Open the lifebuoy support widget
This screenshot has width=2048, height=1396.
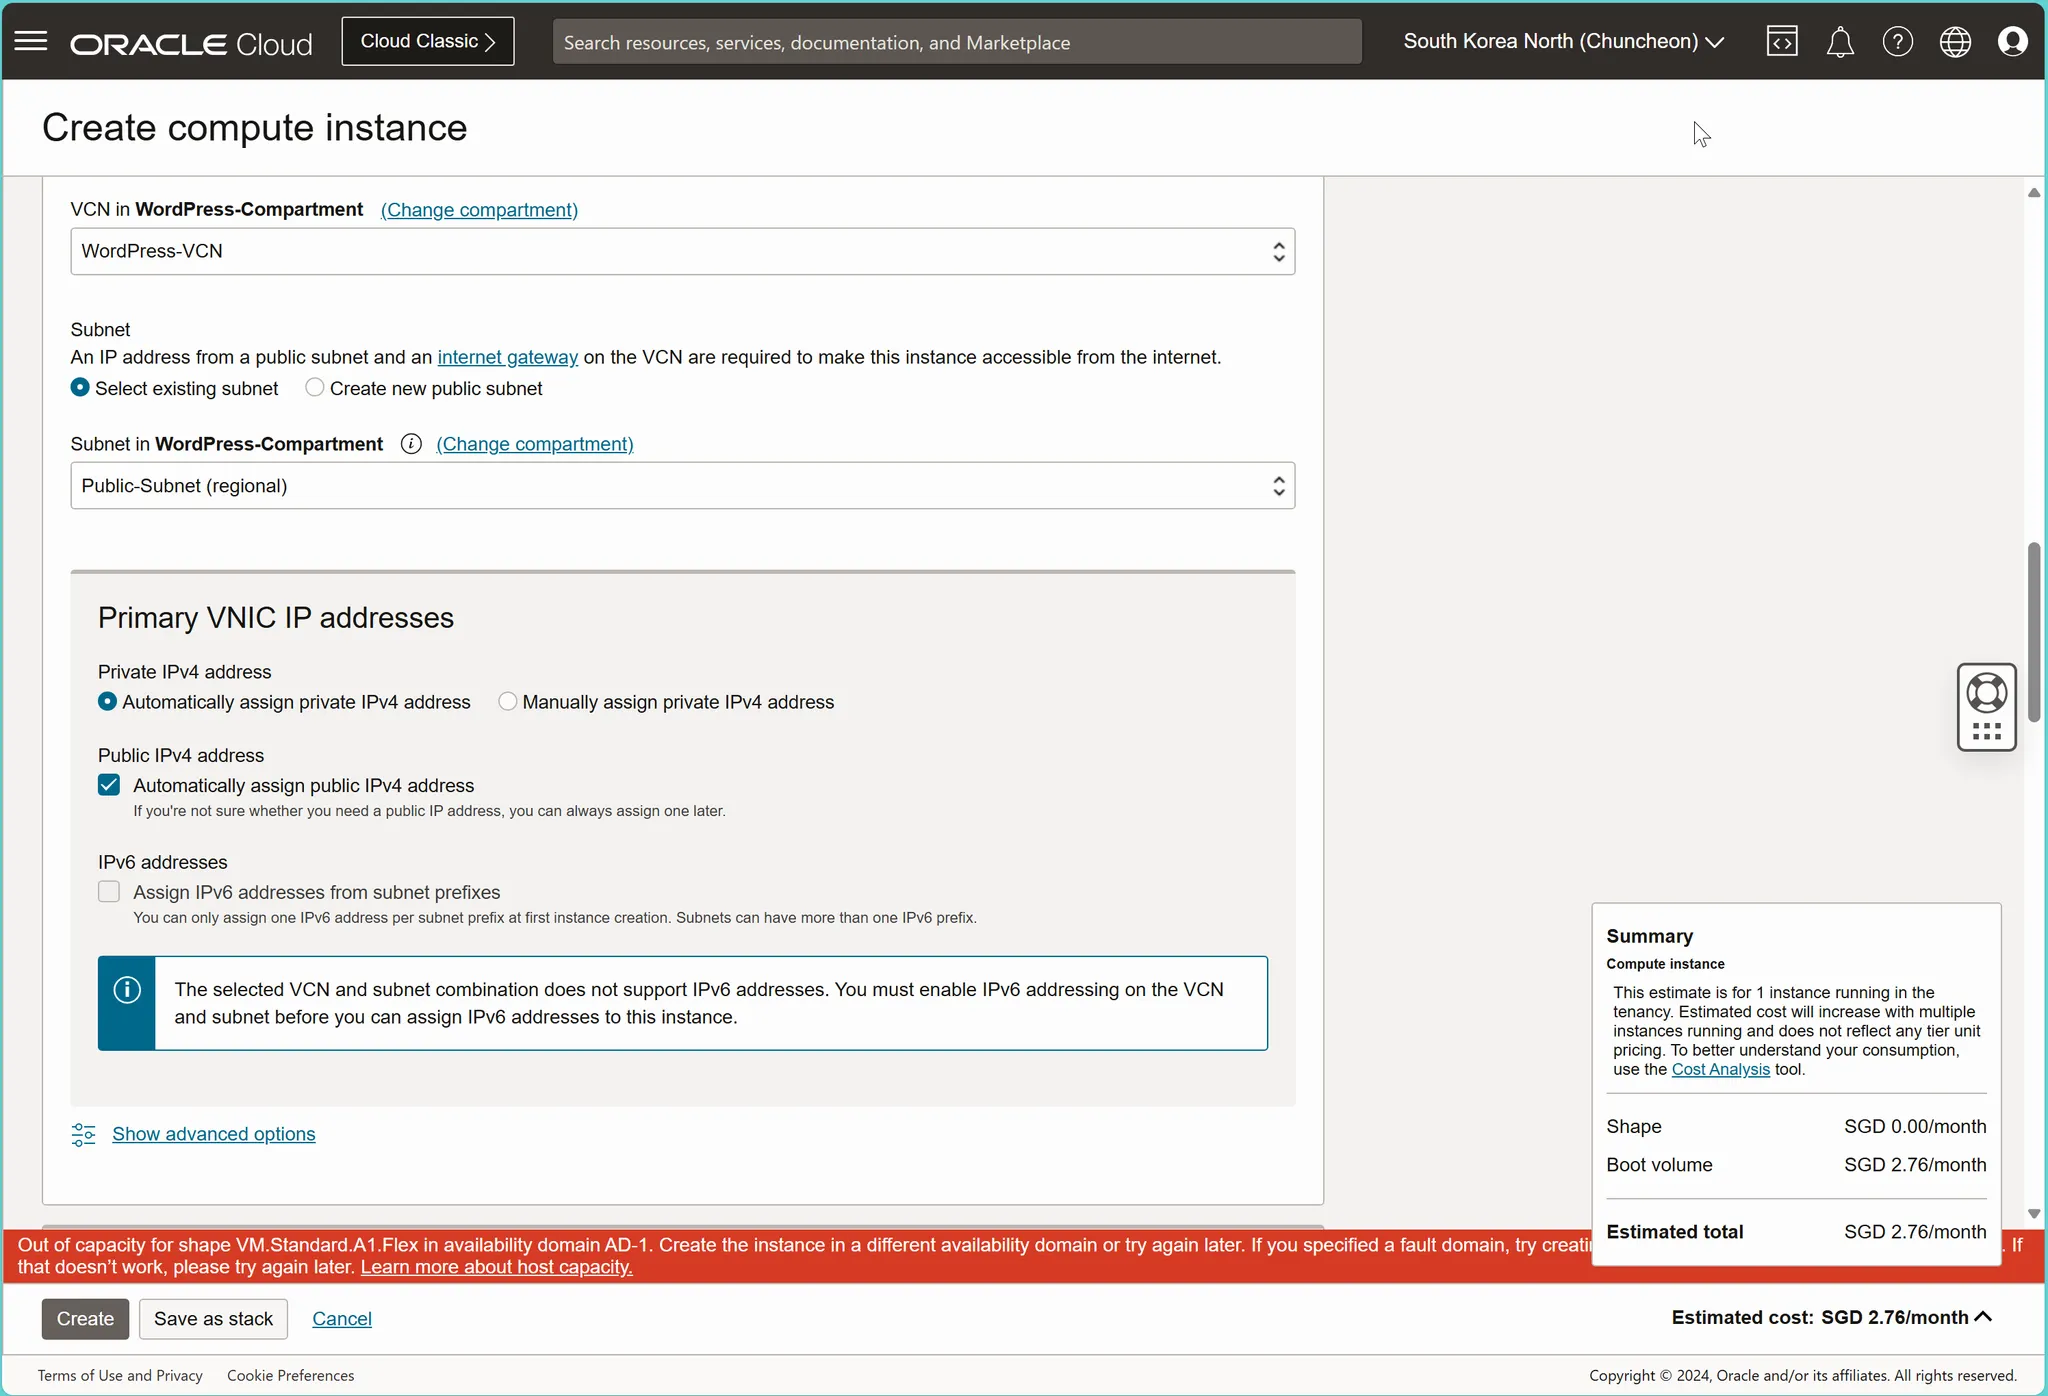point(1986,693)
